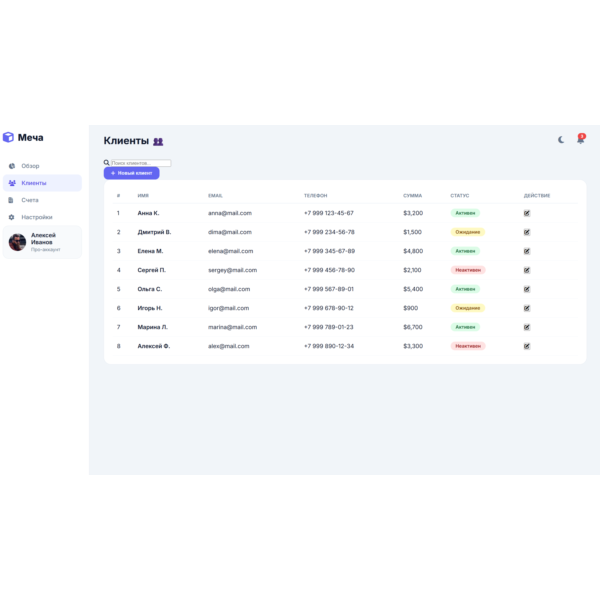Click the СТАТУС column header
This screenshot has height=600, width=600.
point(460,196)
